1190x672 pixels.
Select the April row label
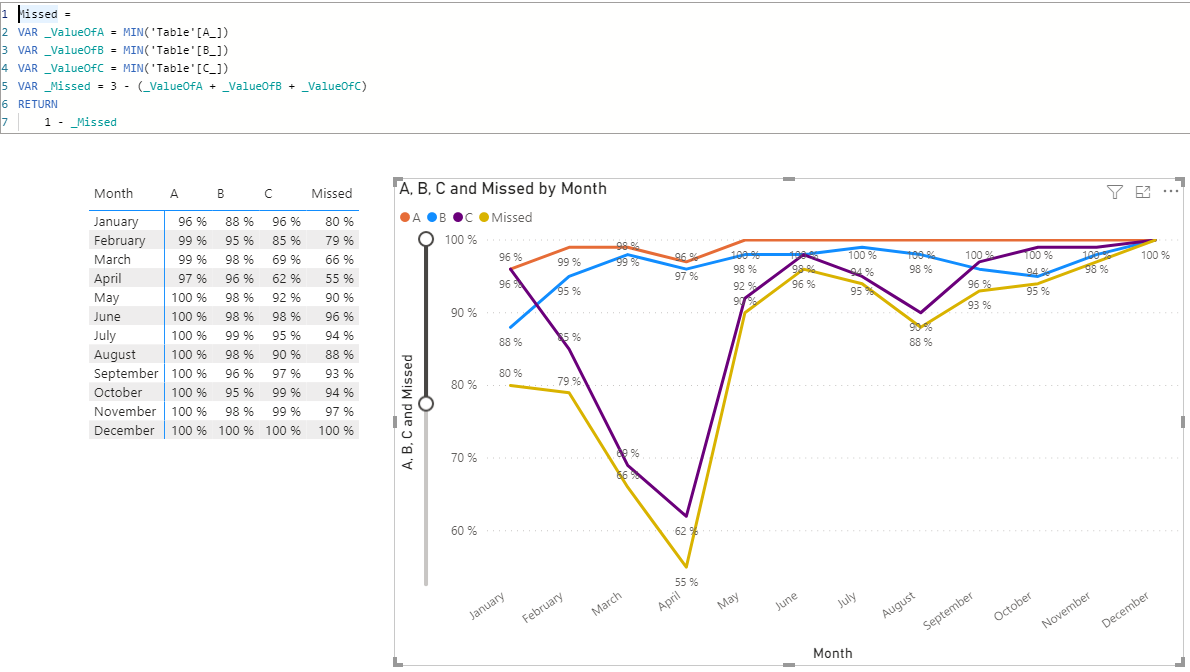[x=108, y=279]
